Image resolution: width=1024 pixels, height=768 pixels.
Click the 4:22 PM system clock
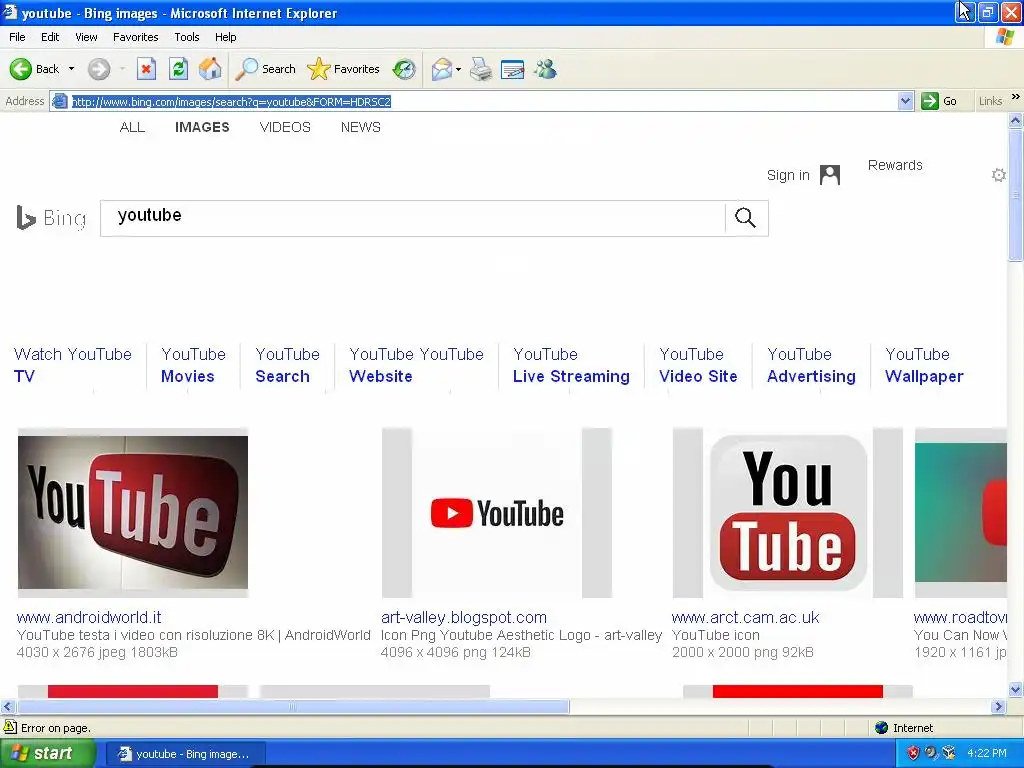pos(987,753)
